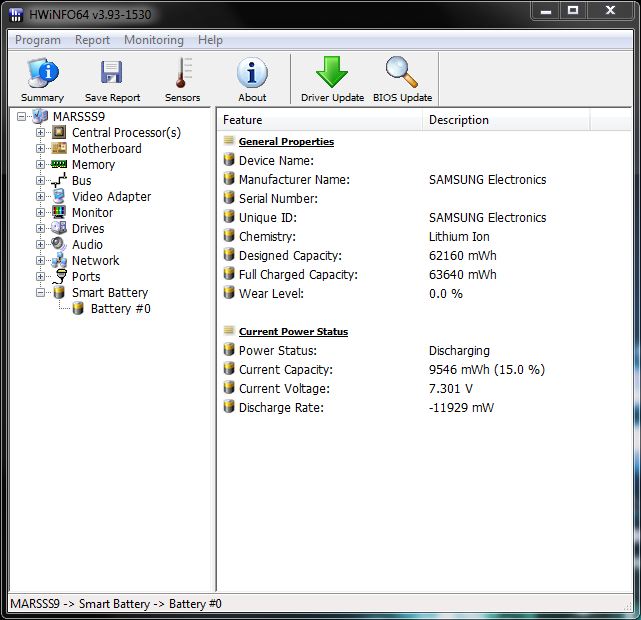Click the Central Processor(s) chip icon
Viewport: 641px width, 620px height.
tap(59, 132)
